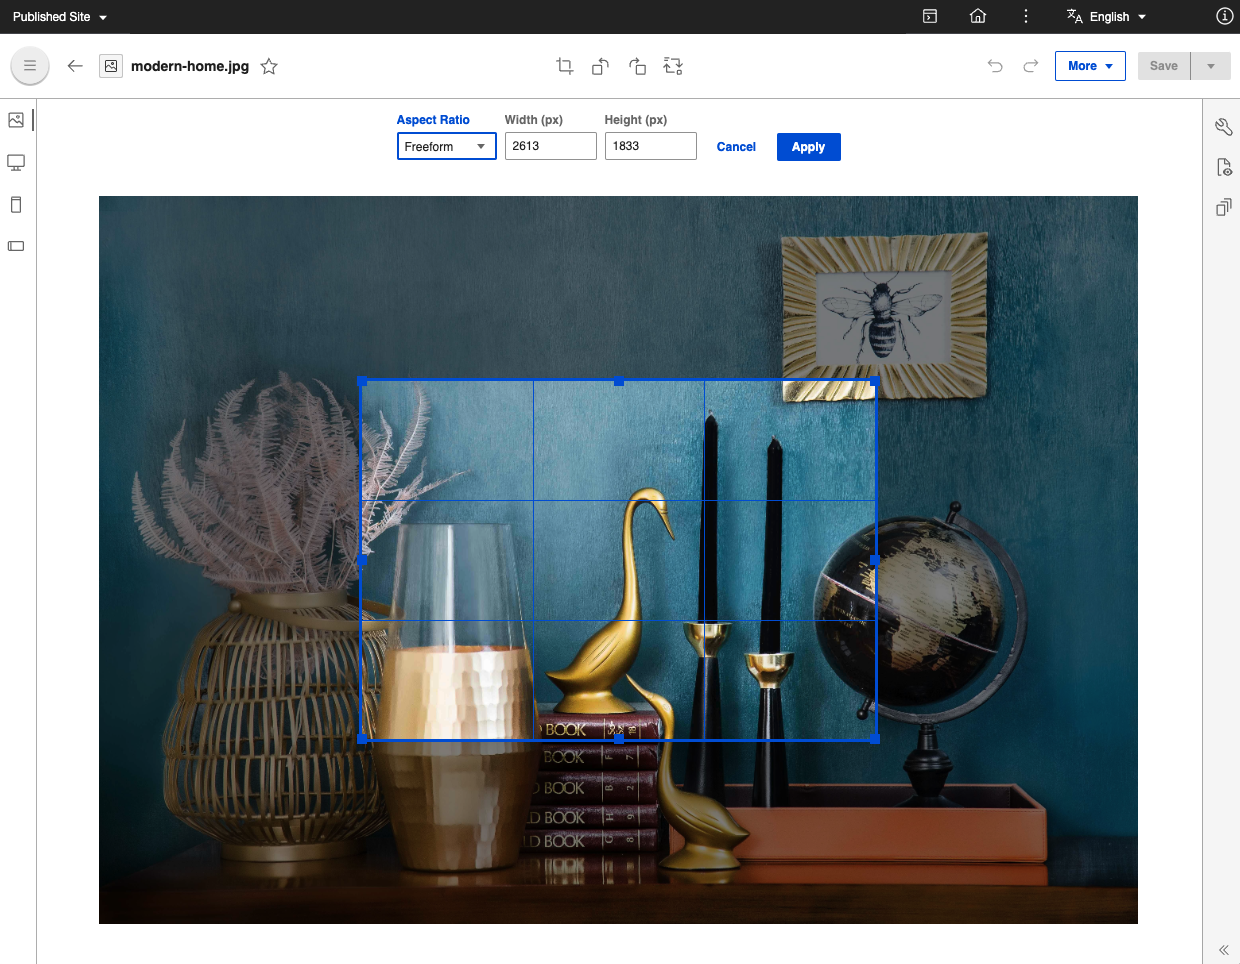1240x964 pixels.
Task: Open the three-dot overflow menu
Action: 1025,16
